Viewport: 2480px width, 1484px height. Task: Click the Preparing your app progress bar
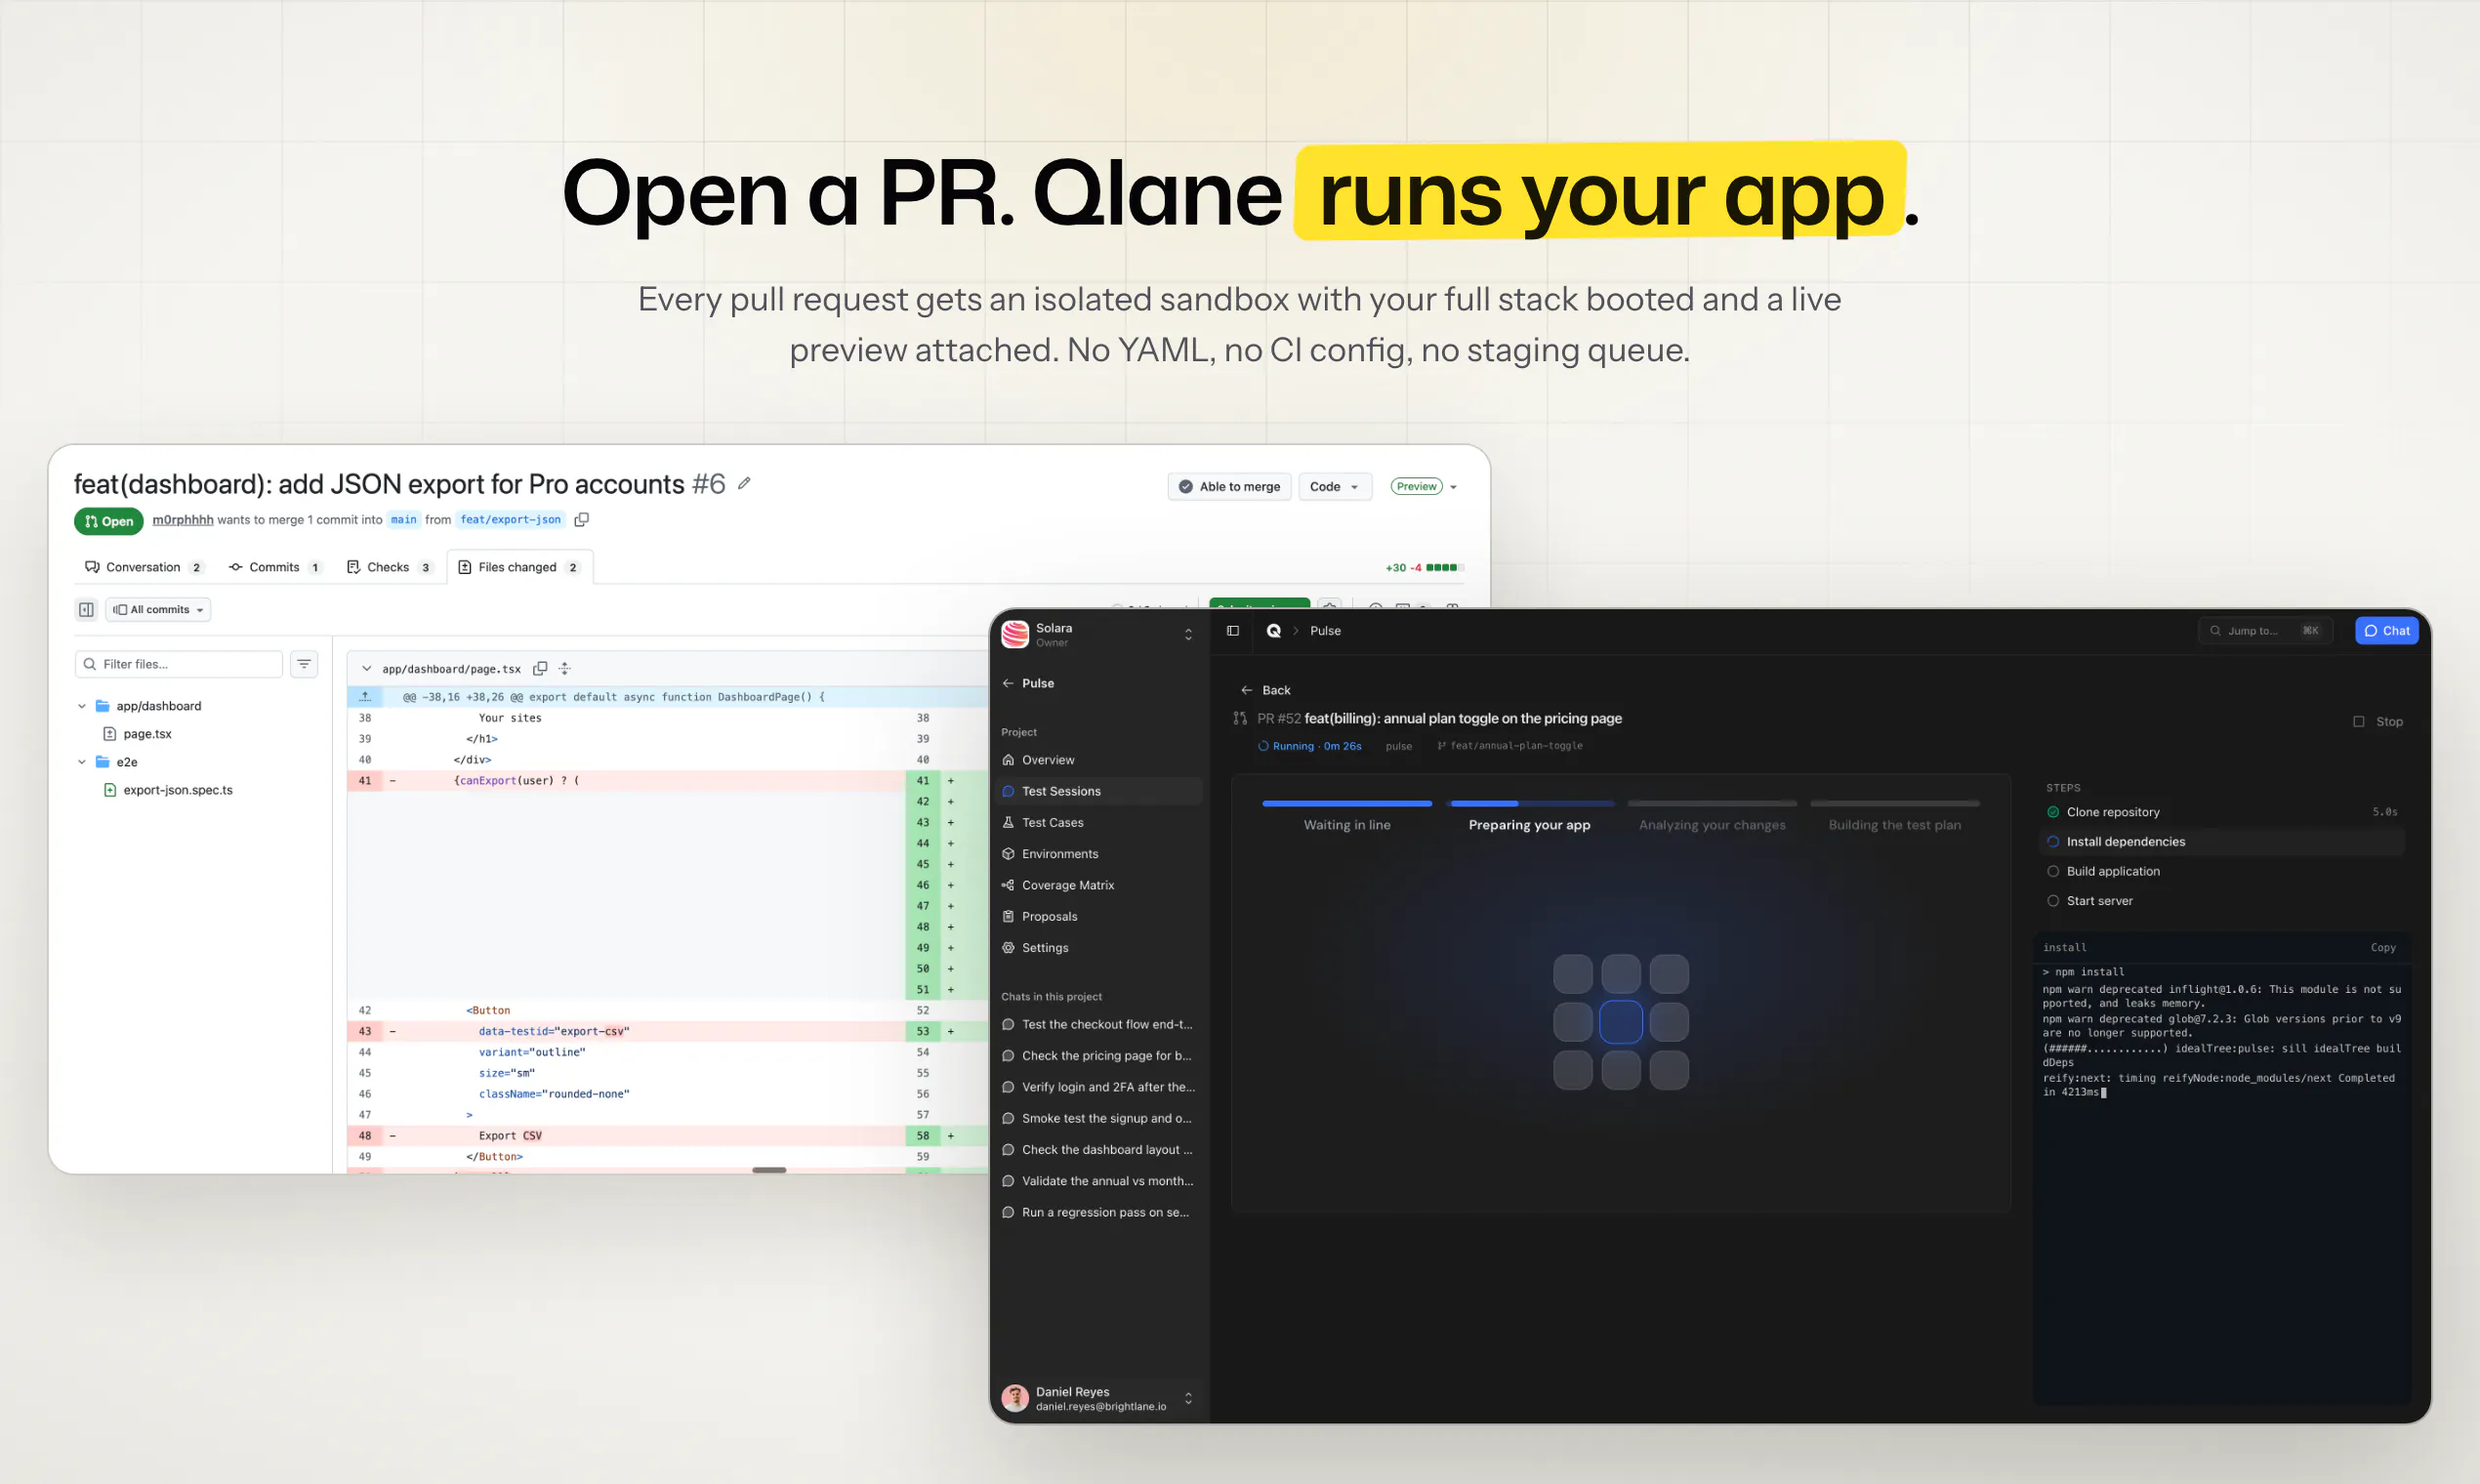[x=1531, y=803]
